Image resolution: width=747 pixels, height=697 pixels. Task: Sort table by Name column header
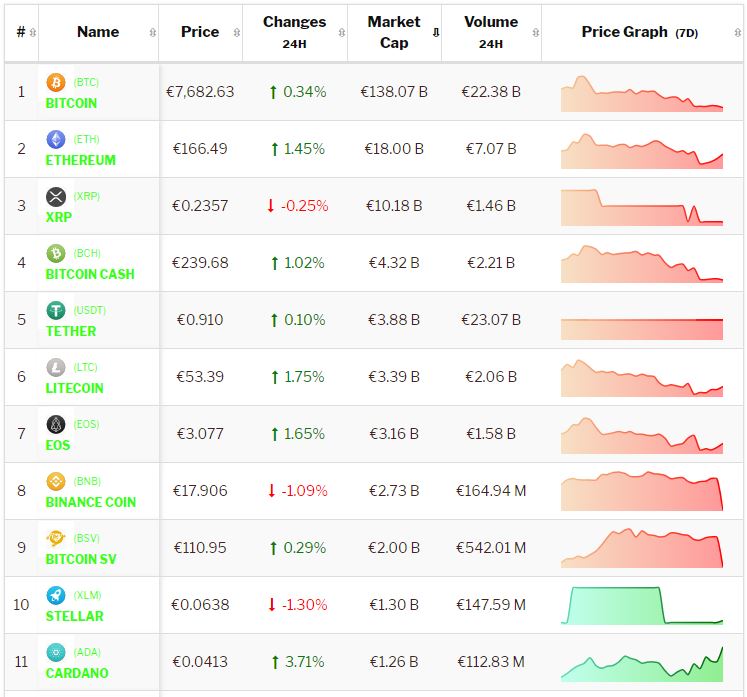(98, 32)
